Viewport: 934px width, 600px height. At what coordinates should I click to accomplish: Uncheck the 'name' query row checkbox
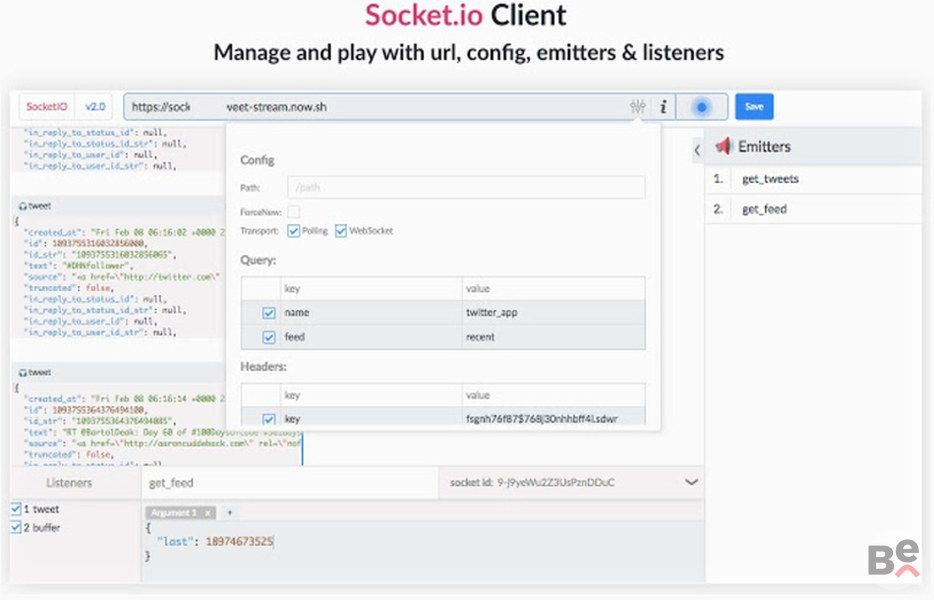click(268, 313)
